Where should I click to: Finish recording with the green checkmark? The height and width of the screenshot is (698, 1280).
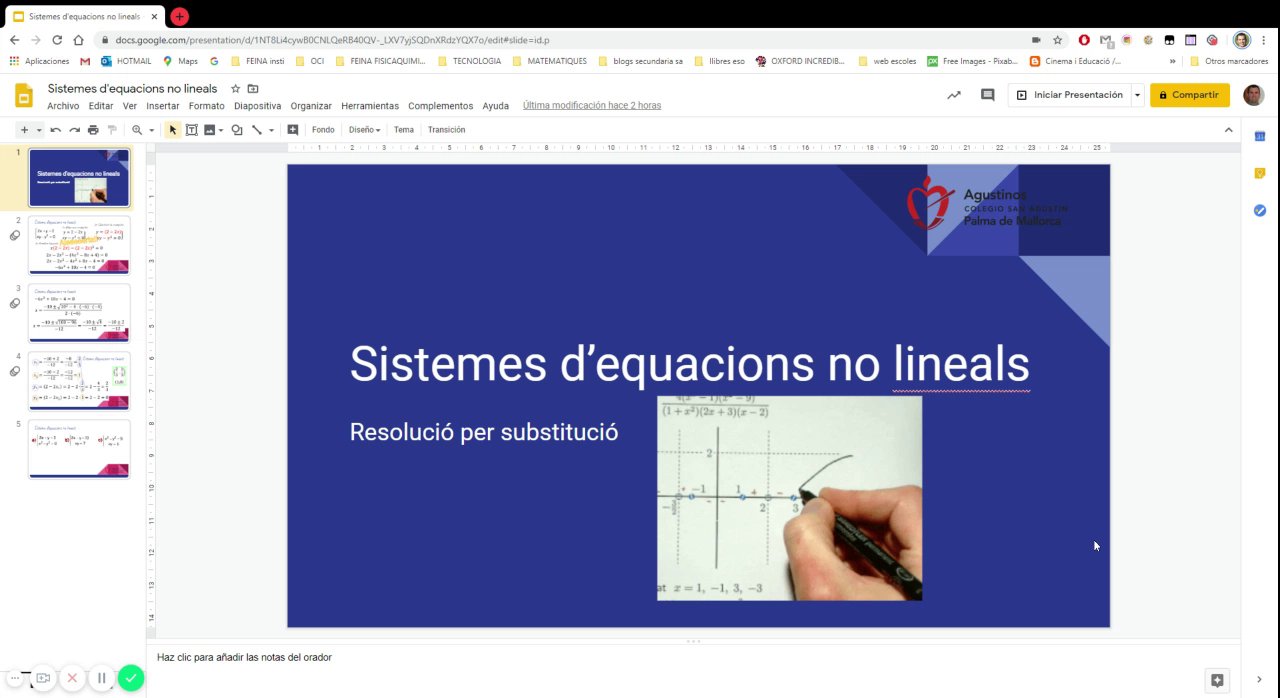(131, 678)
